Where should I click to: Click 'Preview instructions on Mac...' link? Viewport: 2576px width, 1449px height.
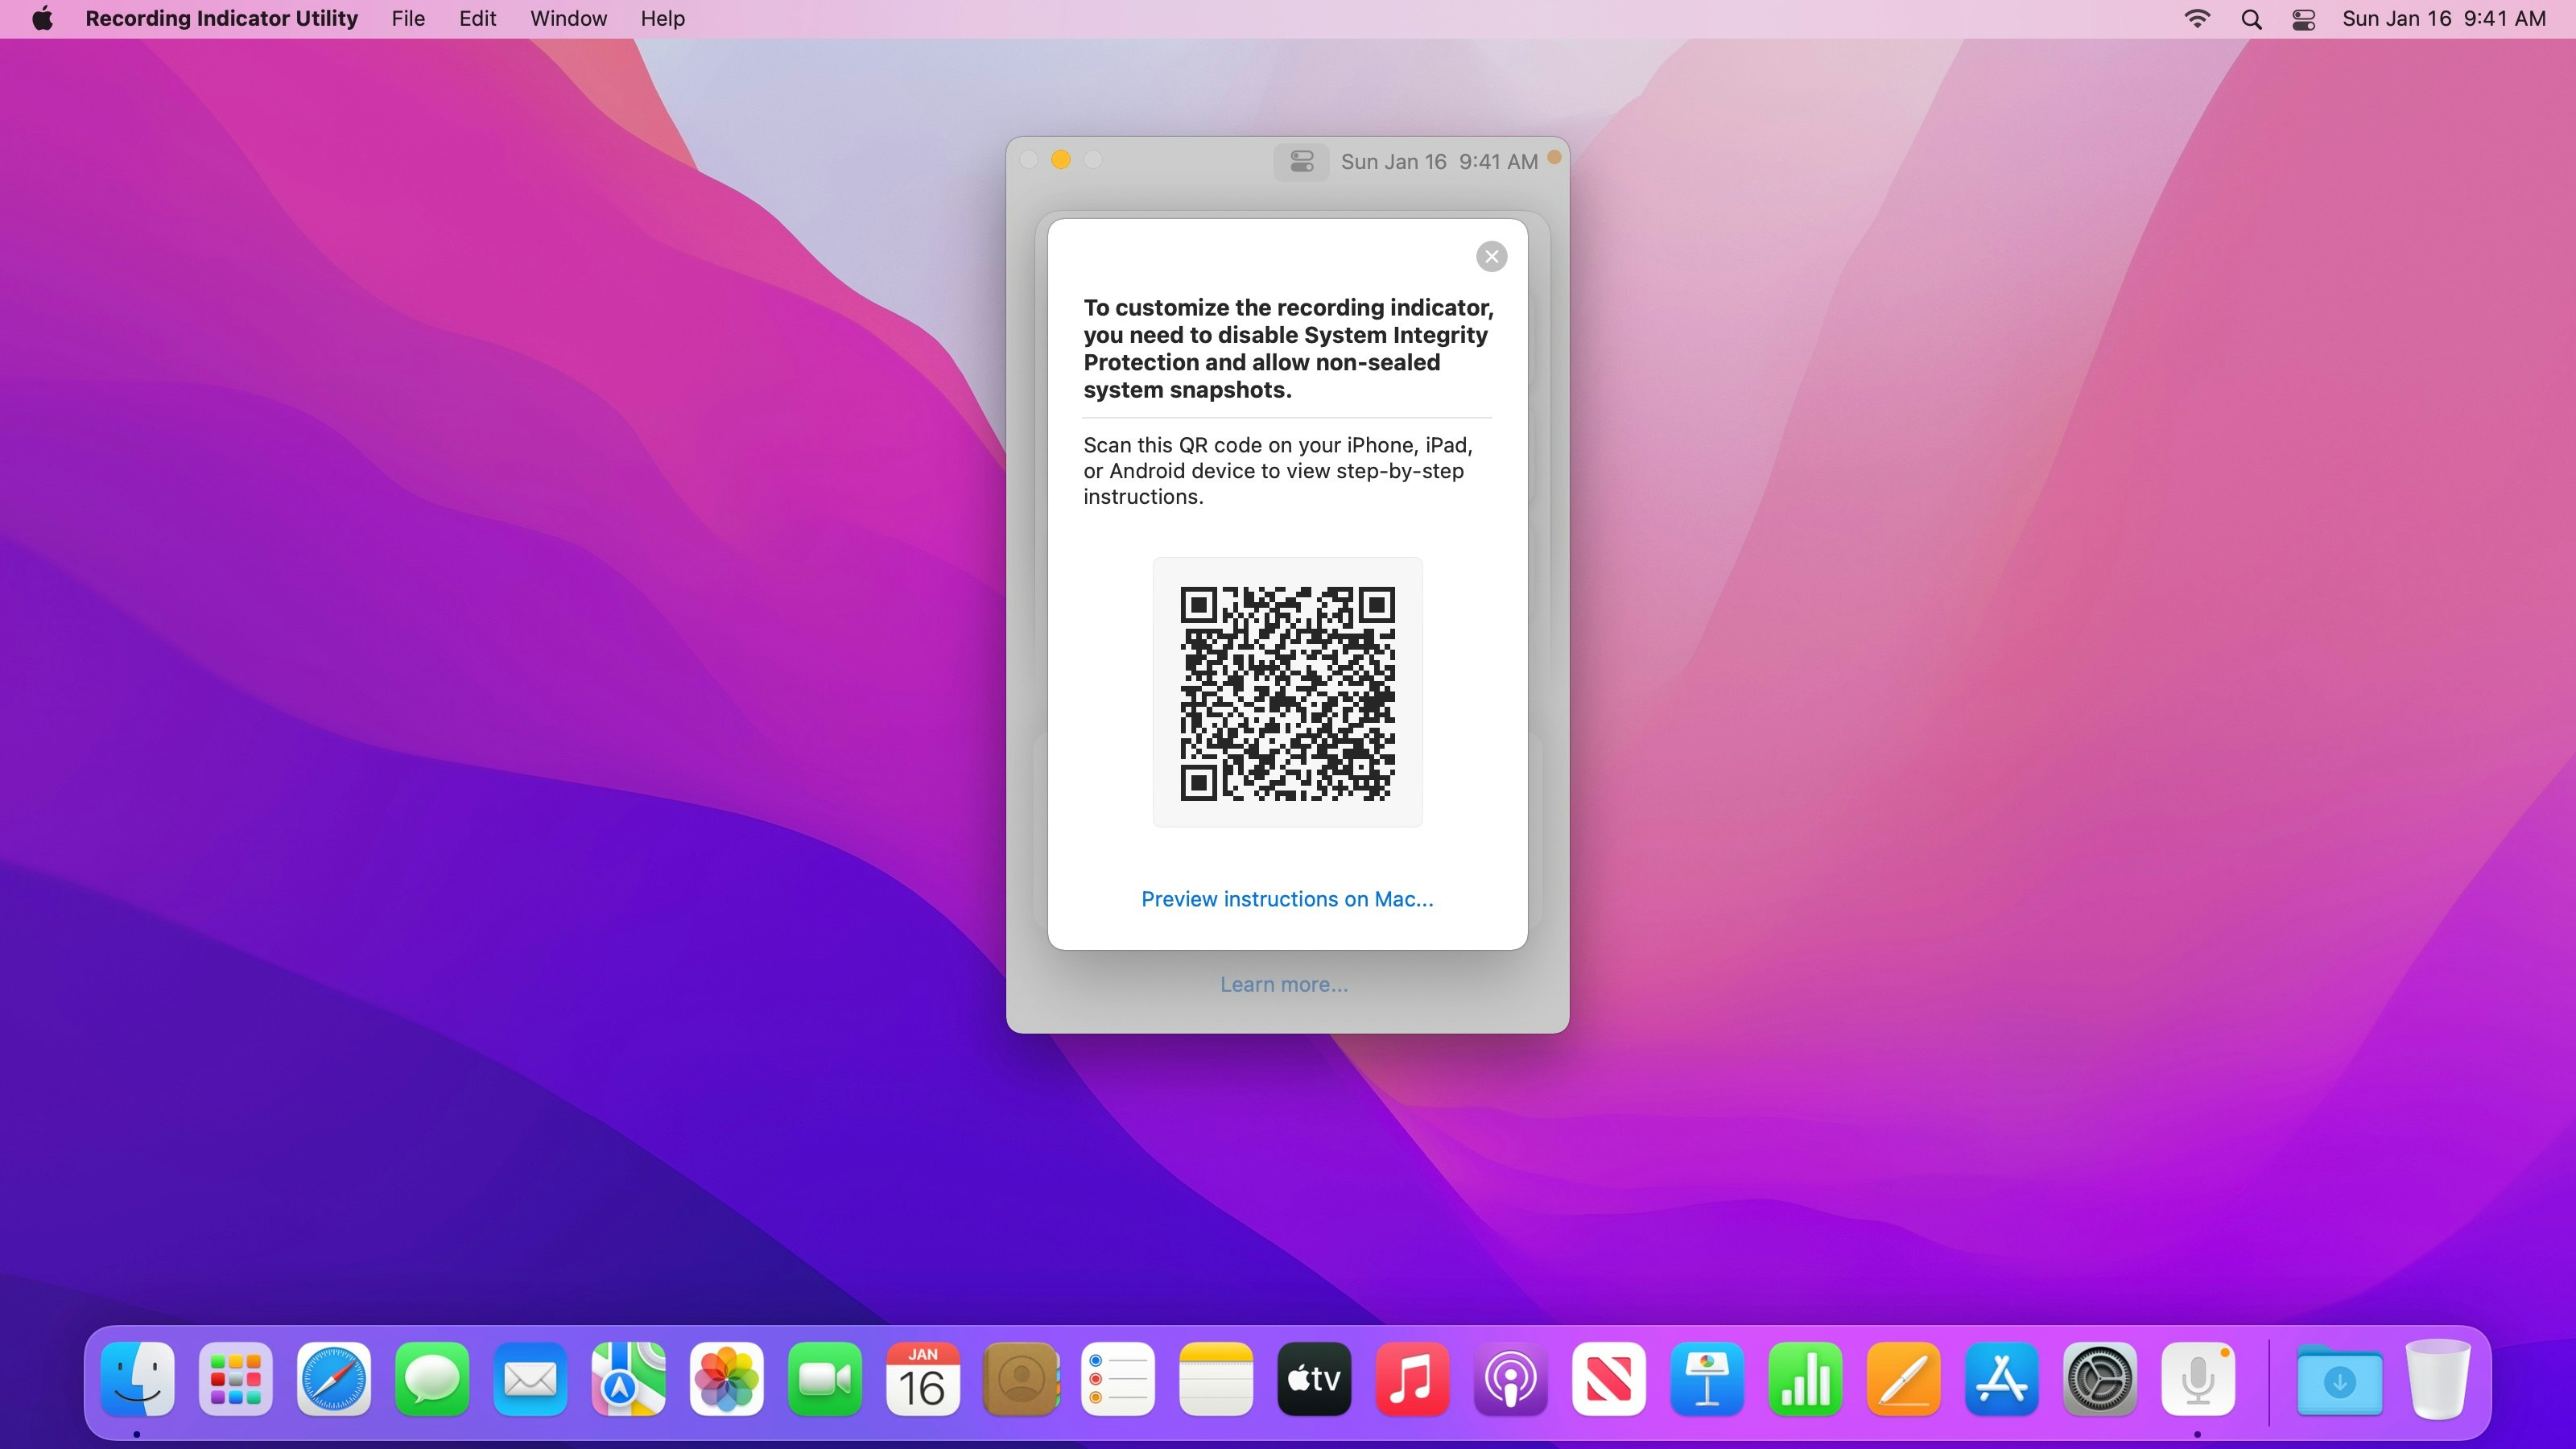click(1287, 899)
